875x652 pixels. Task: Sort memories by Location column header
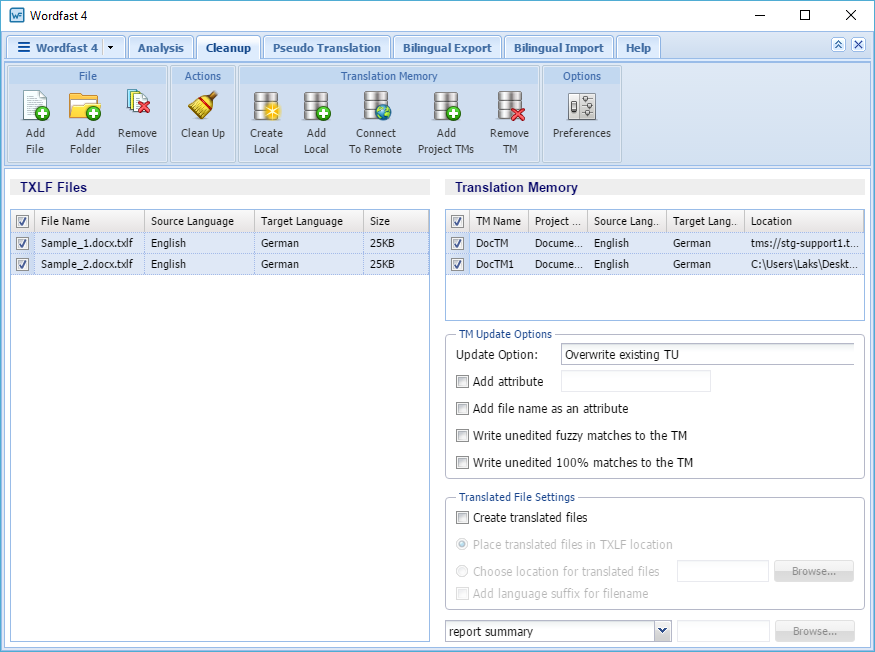pos(804,221)
